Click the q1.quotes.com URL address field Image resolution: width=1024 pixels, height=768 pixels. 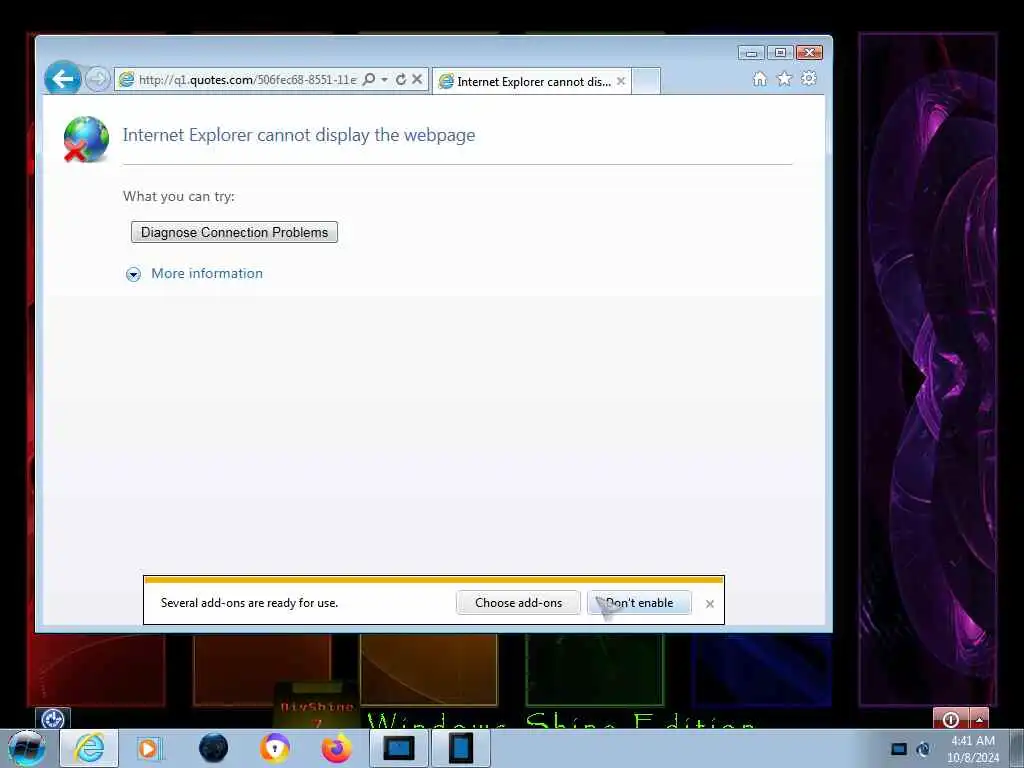coord(248,80)
